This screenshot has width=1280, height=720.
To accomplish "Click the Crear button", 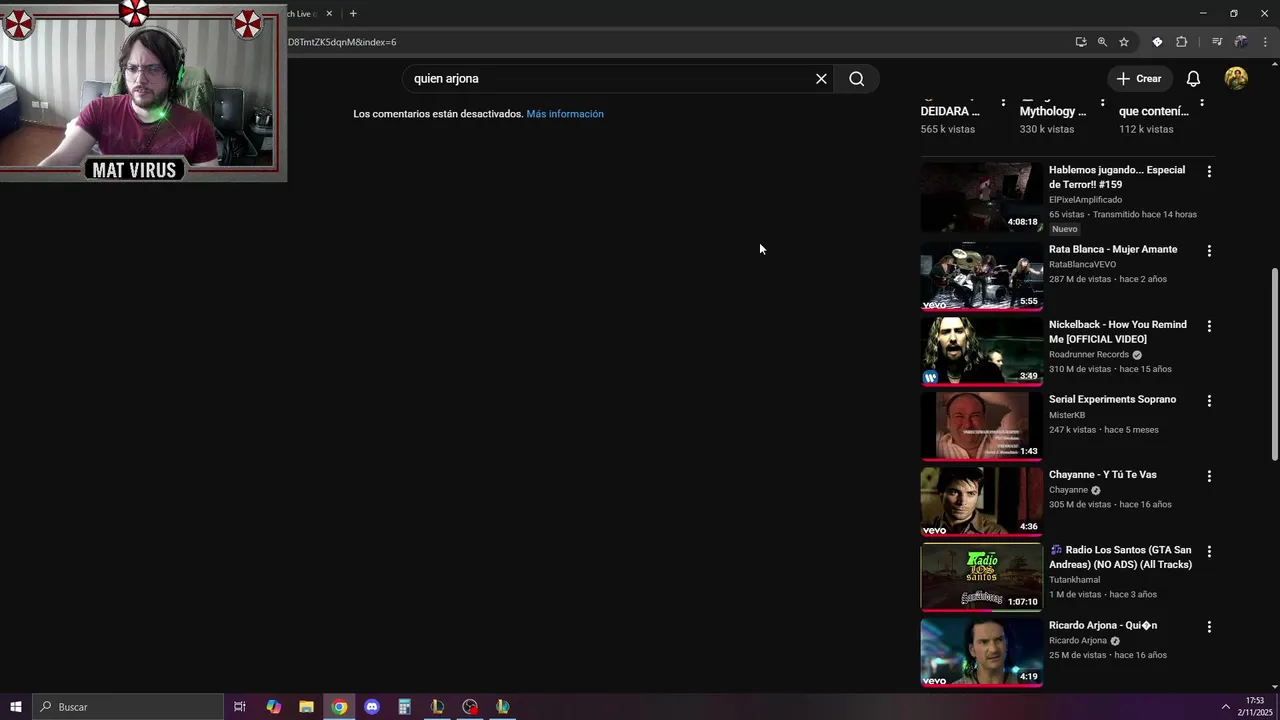I will pos(1138,79).
